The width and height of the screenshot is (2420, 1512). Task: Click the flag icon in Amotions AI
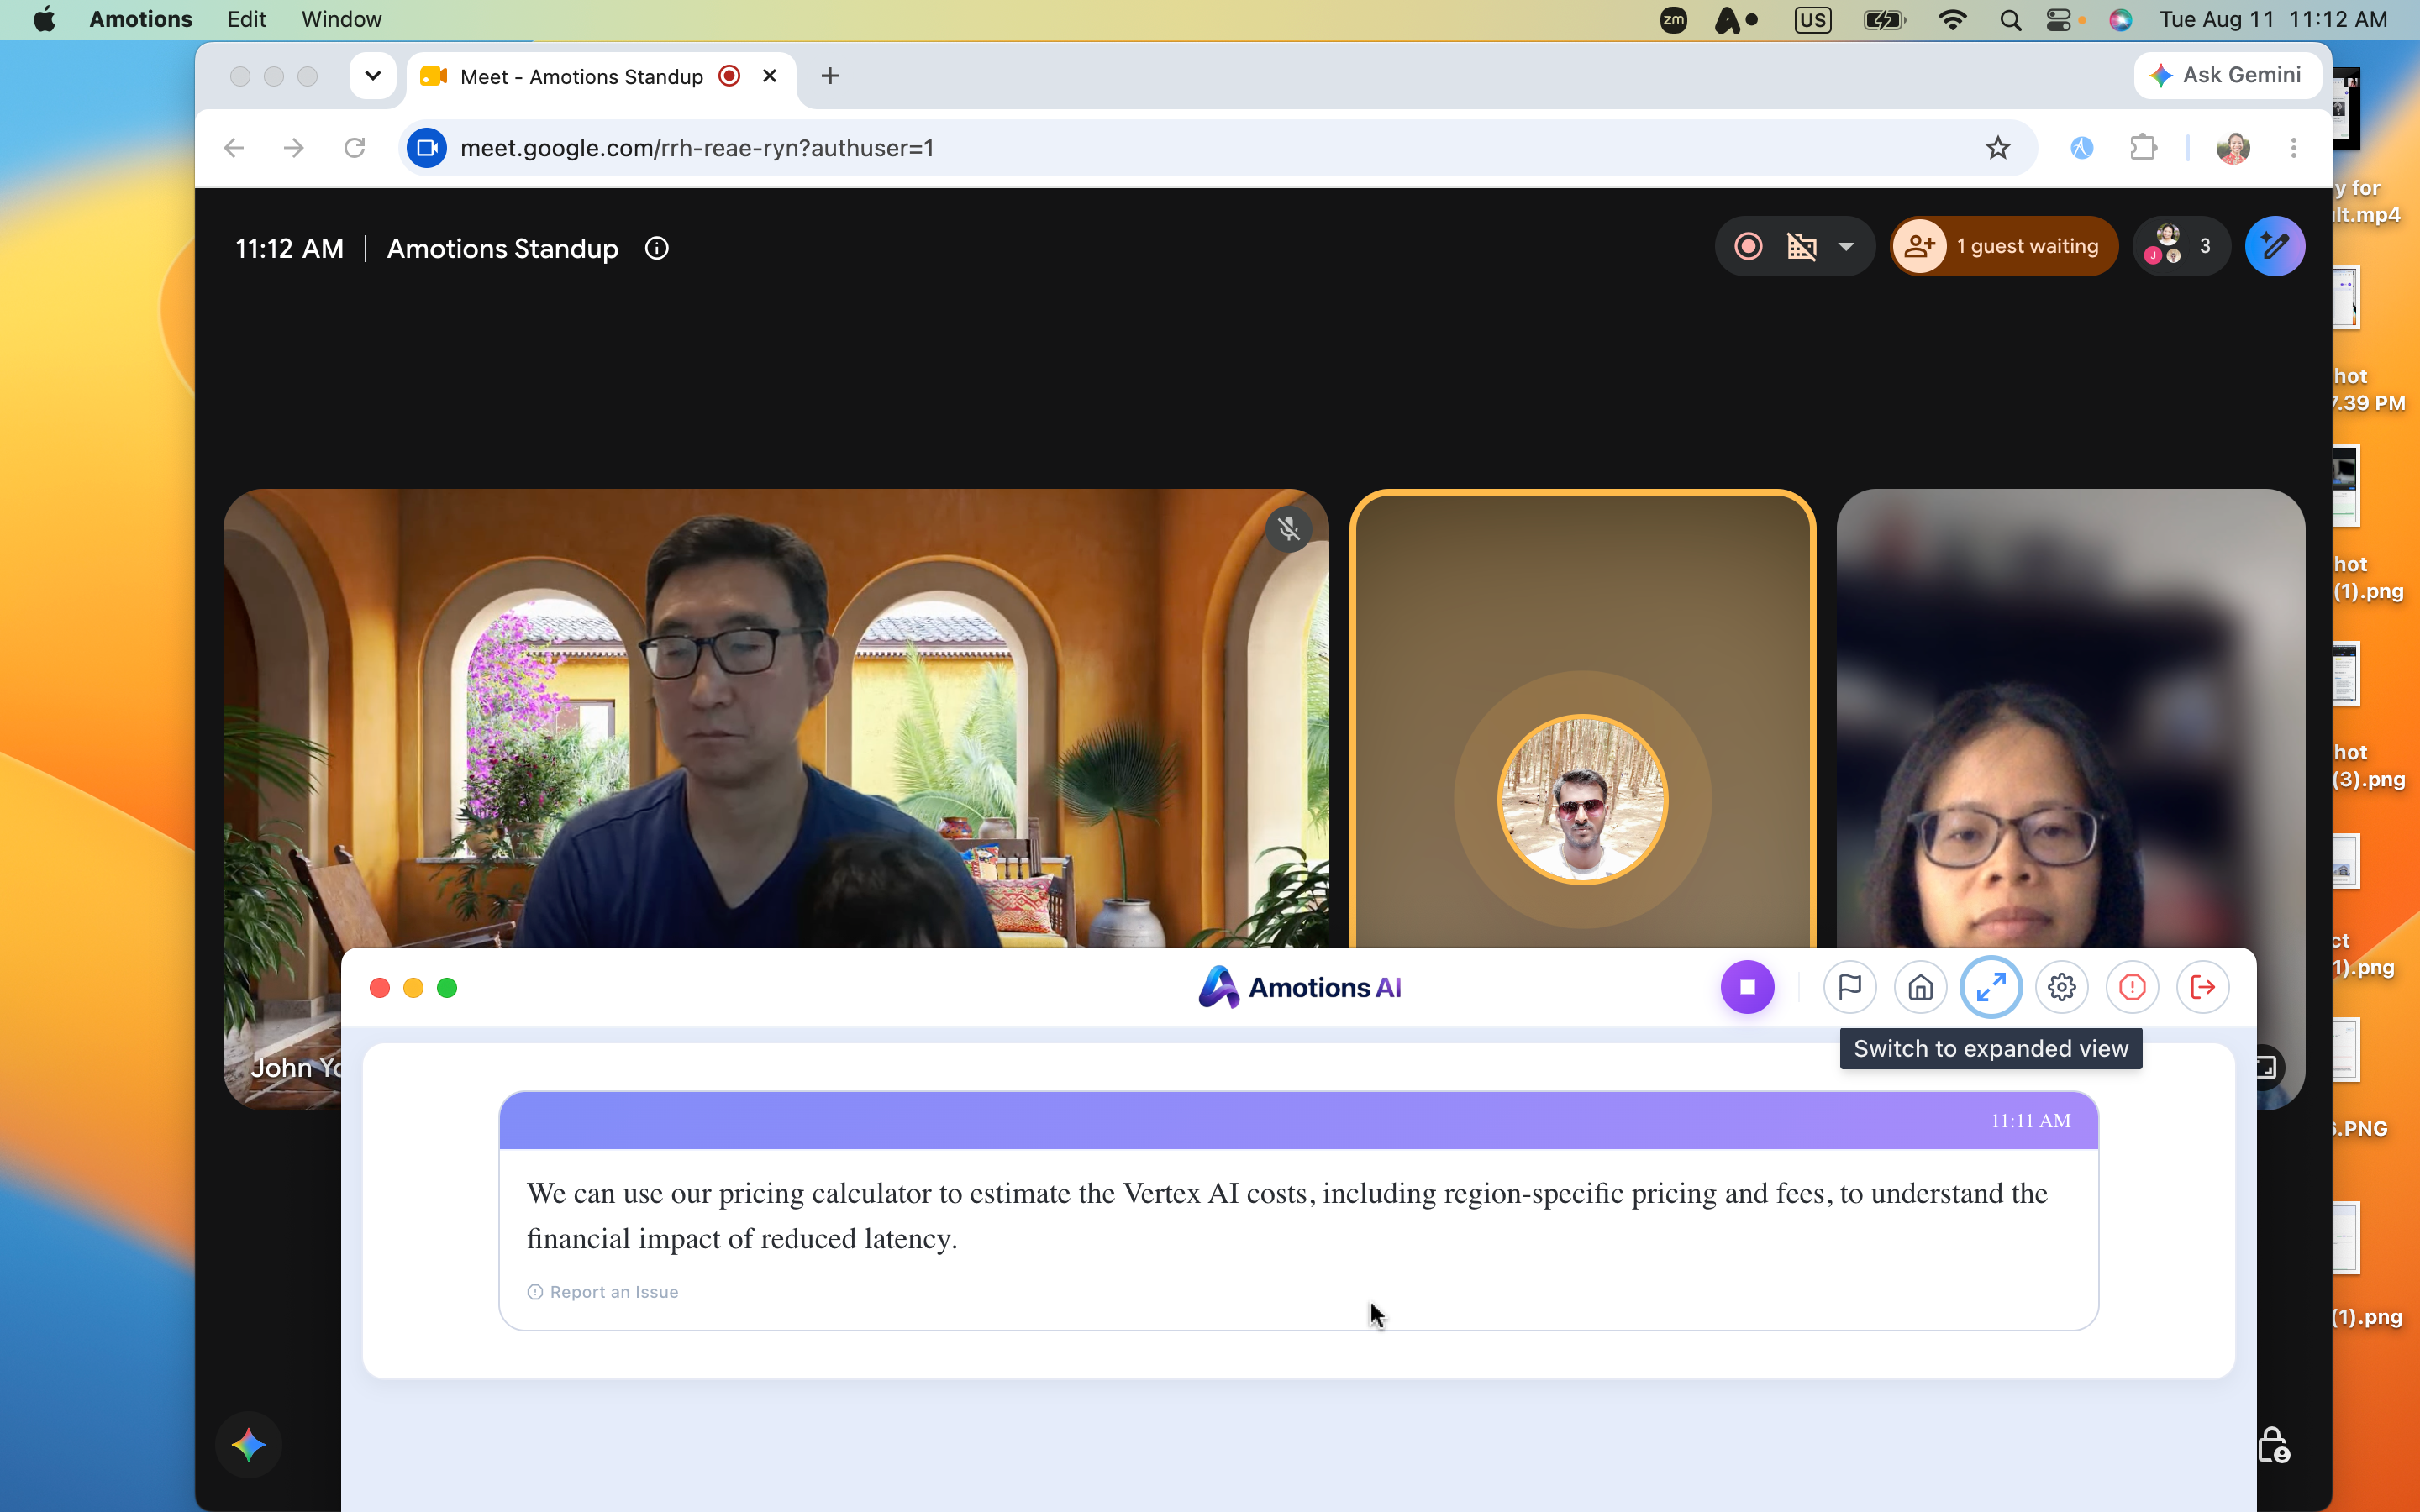pos(1849,987)
